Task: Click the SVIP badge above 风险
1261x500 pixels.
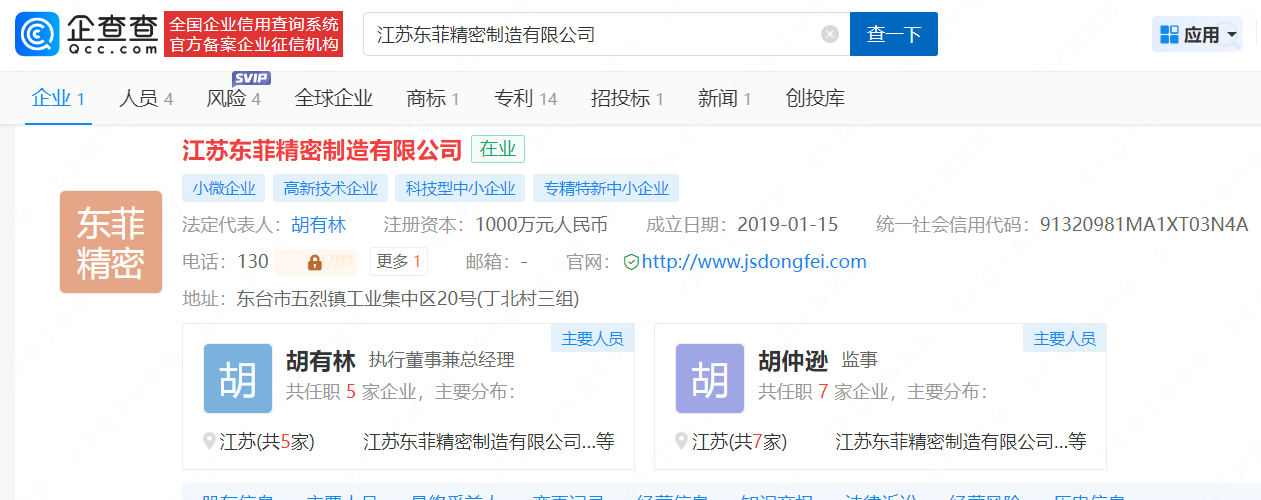Action: point(251,78)
